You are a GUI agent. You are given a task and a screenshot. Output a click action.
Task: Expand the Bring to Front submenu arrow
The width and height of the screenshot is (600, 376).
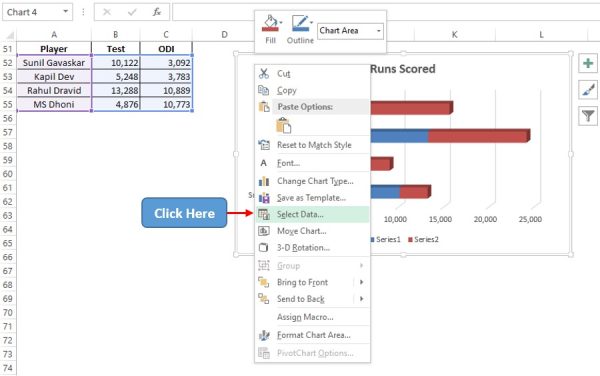(362, 282)
